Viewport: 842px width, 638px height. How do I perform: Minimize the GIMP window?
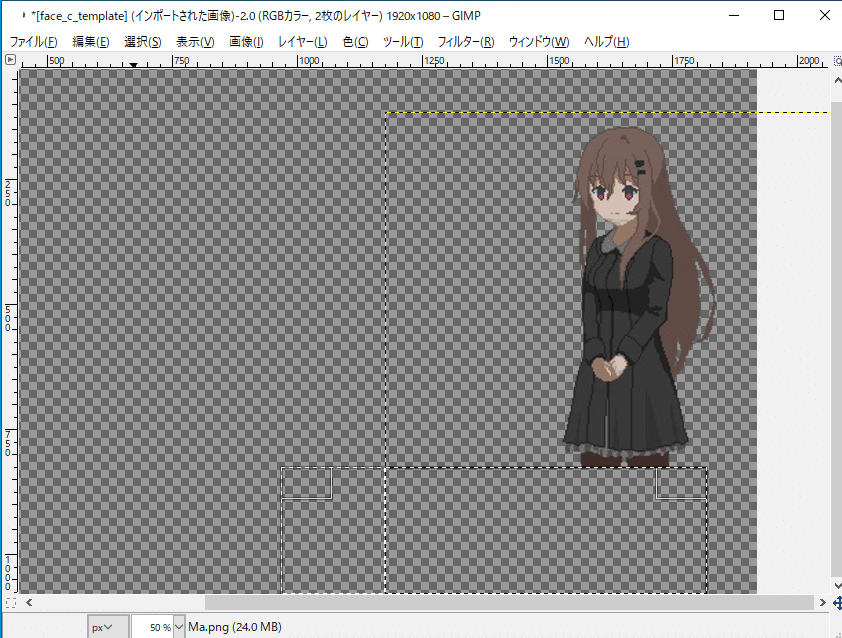(734, 15)
